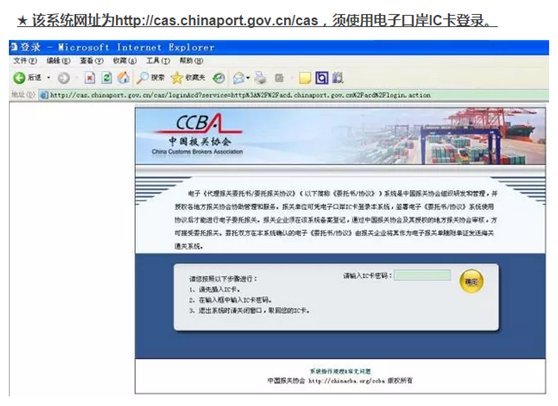Screen dimensions: 558x406
Task: Open the yellow note icon in toolbar
Action: point(305,78)
